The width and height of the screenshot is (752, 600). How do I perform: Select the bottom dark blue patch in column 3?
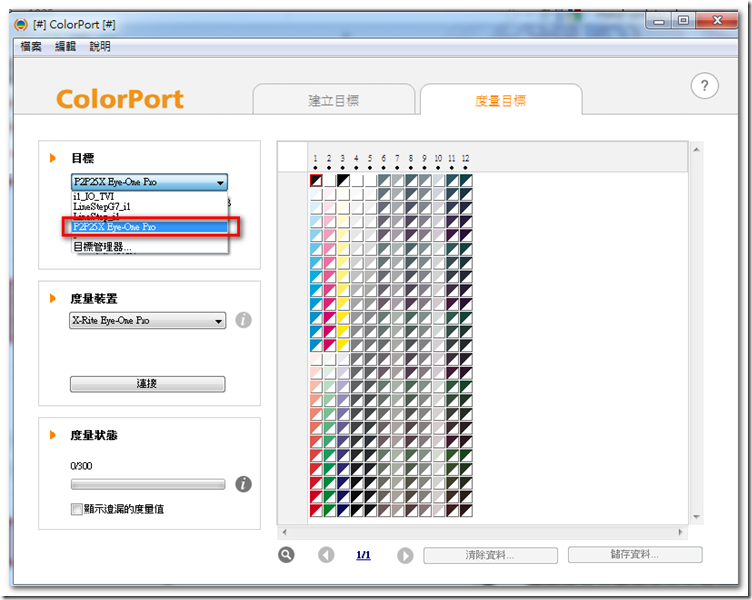343,510
